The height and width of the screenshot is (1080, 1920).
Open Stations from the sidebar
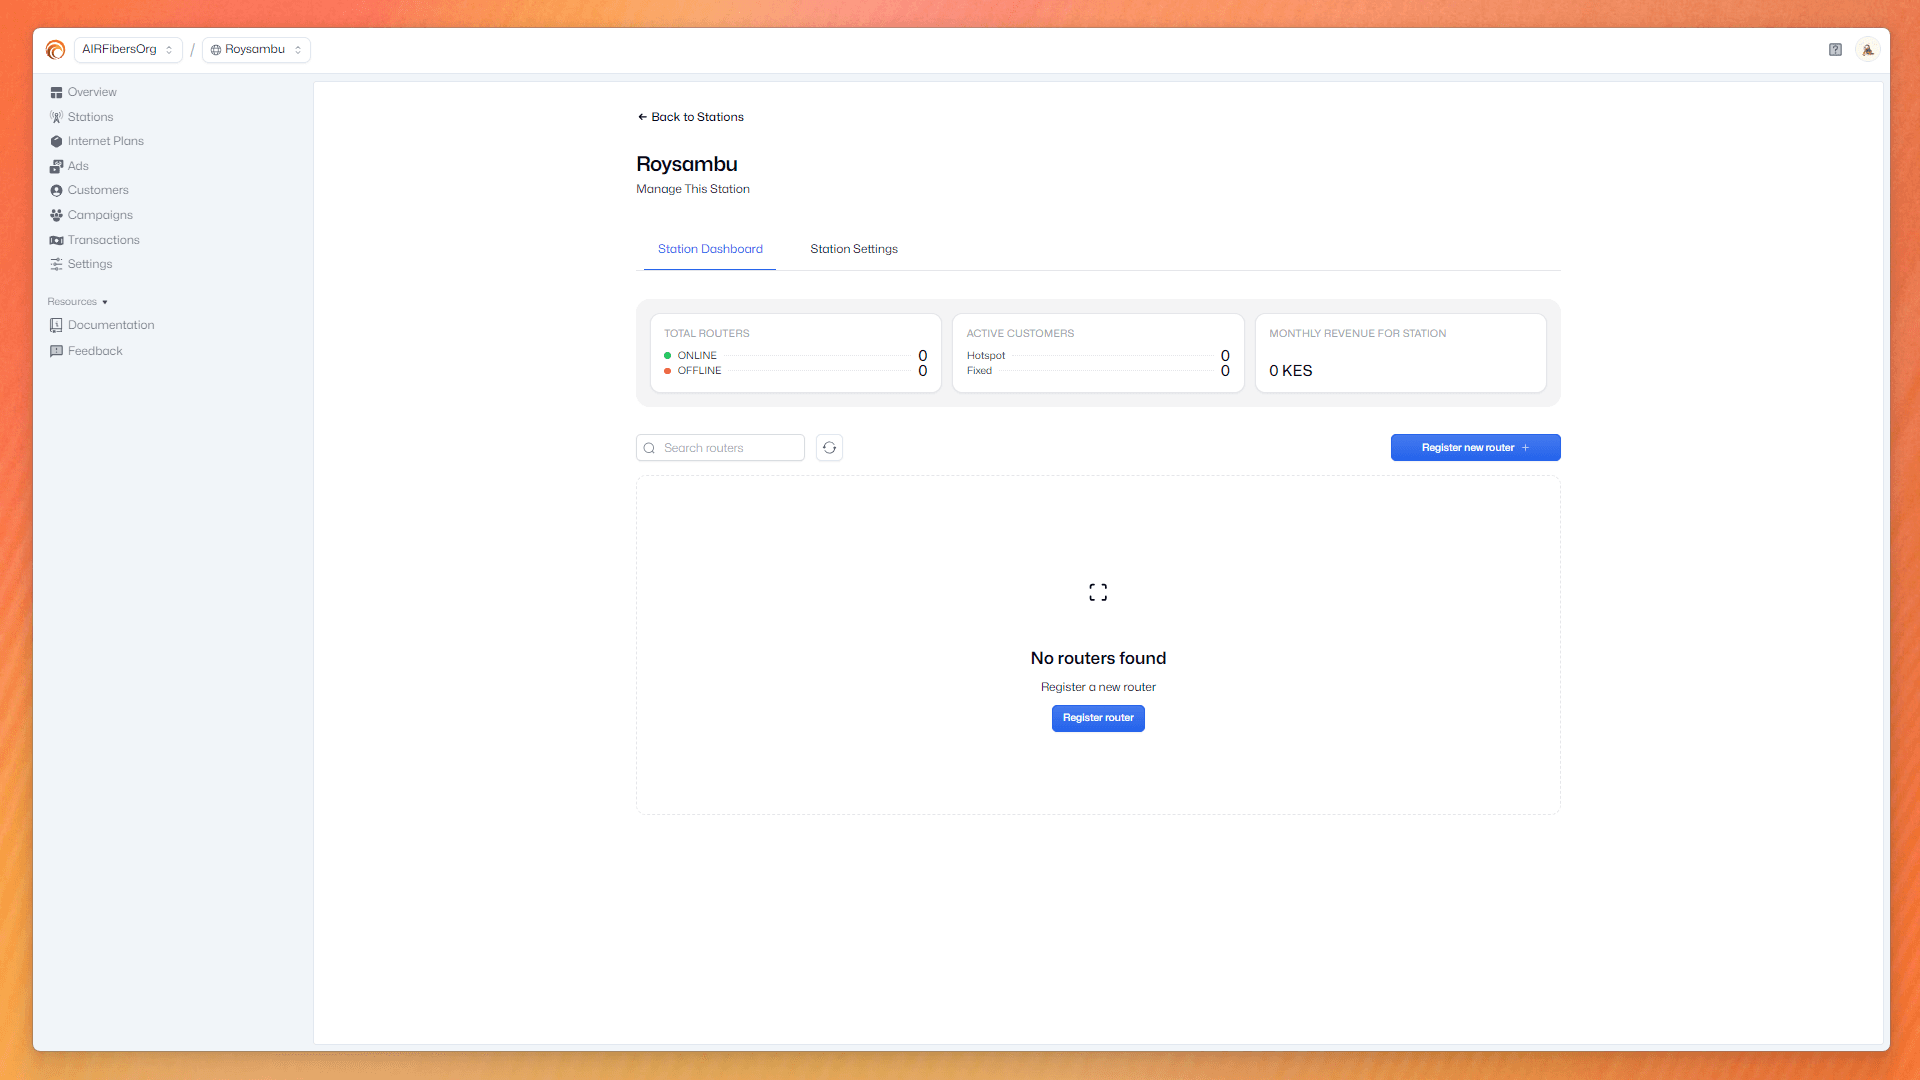click(90, 117)
